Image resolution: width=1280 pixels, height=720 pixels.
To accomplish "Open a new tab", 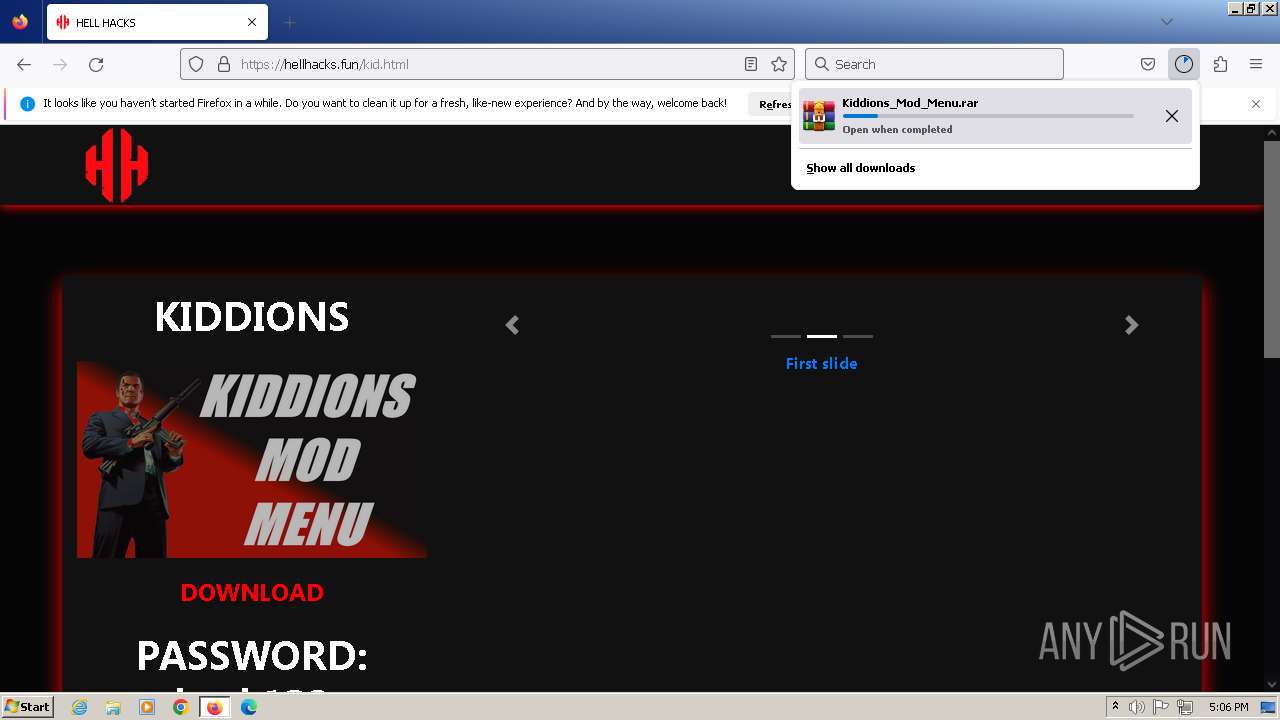I will (x=289, y=22).
